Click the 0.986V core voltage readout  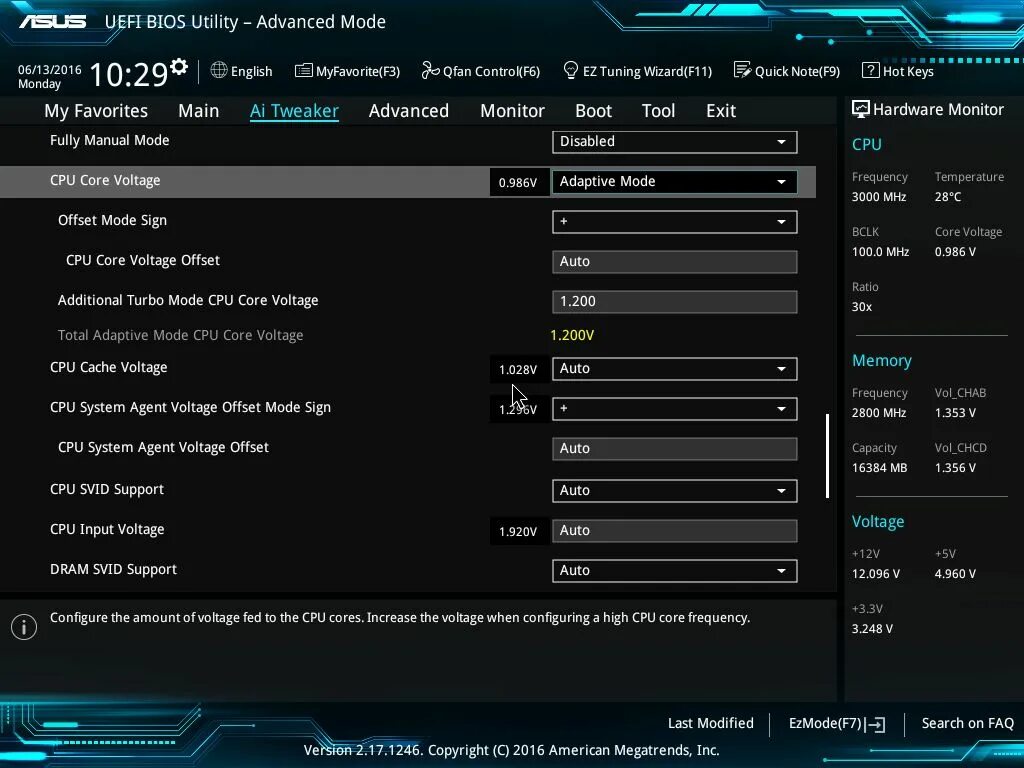[518, 182]
